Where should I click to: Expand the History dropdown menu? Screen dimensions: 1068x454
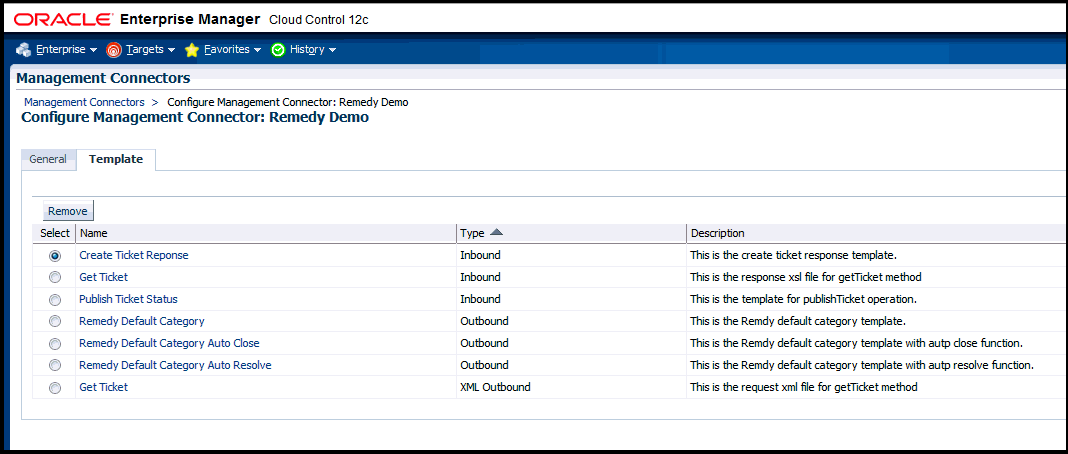(313, 50)
